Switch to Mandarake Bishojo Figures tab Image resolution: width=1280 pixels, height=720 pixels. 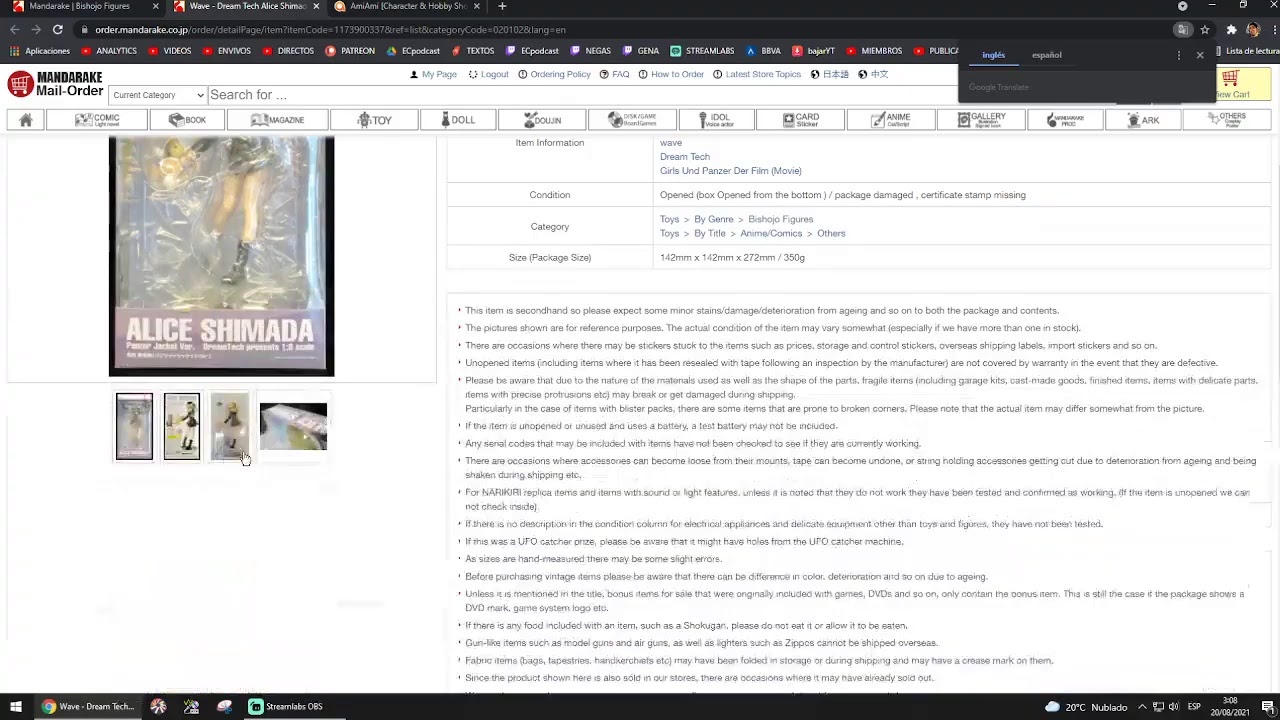80,6
